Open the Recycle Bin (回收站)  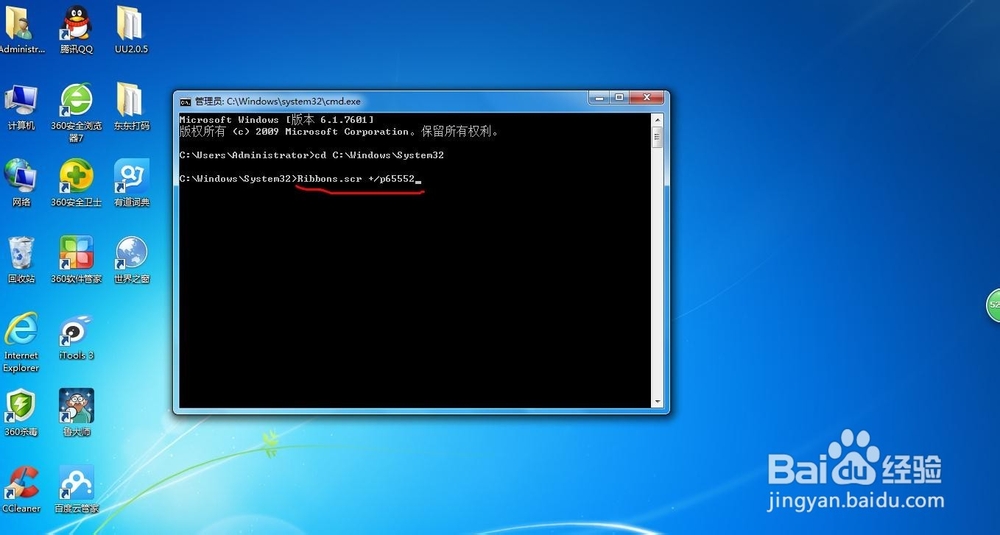[x=20, y=260]
